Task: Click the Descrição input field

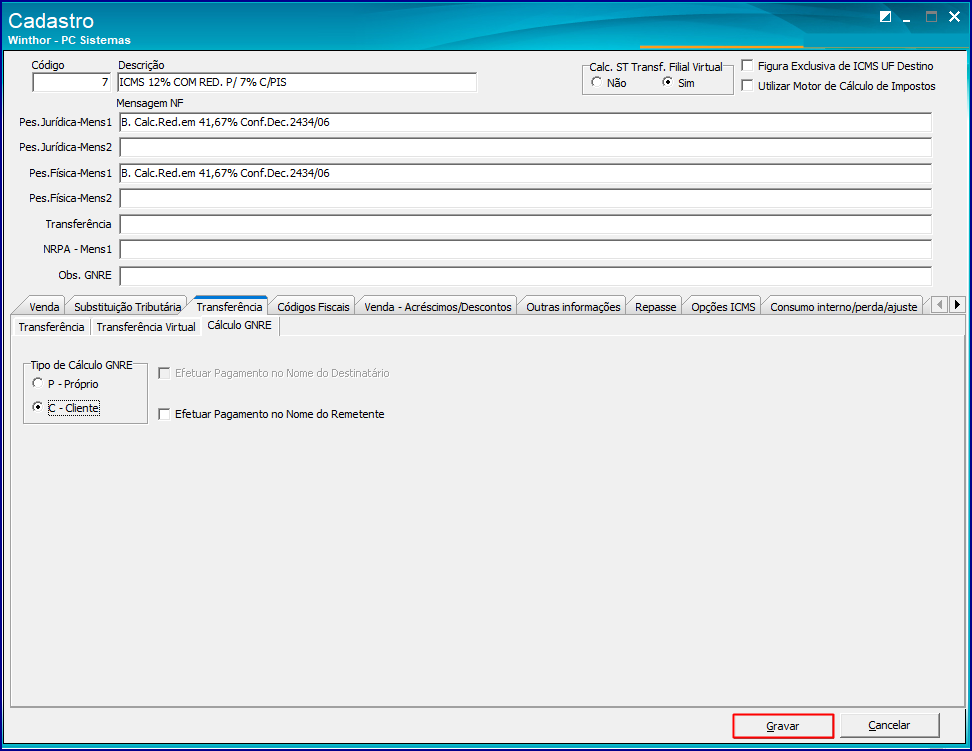Action: click(297, 82)
